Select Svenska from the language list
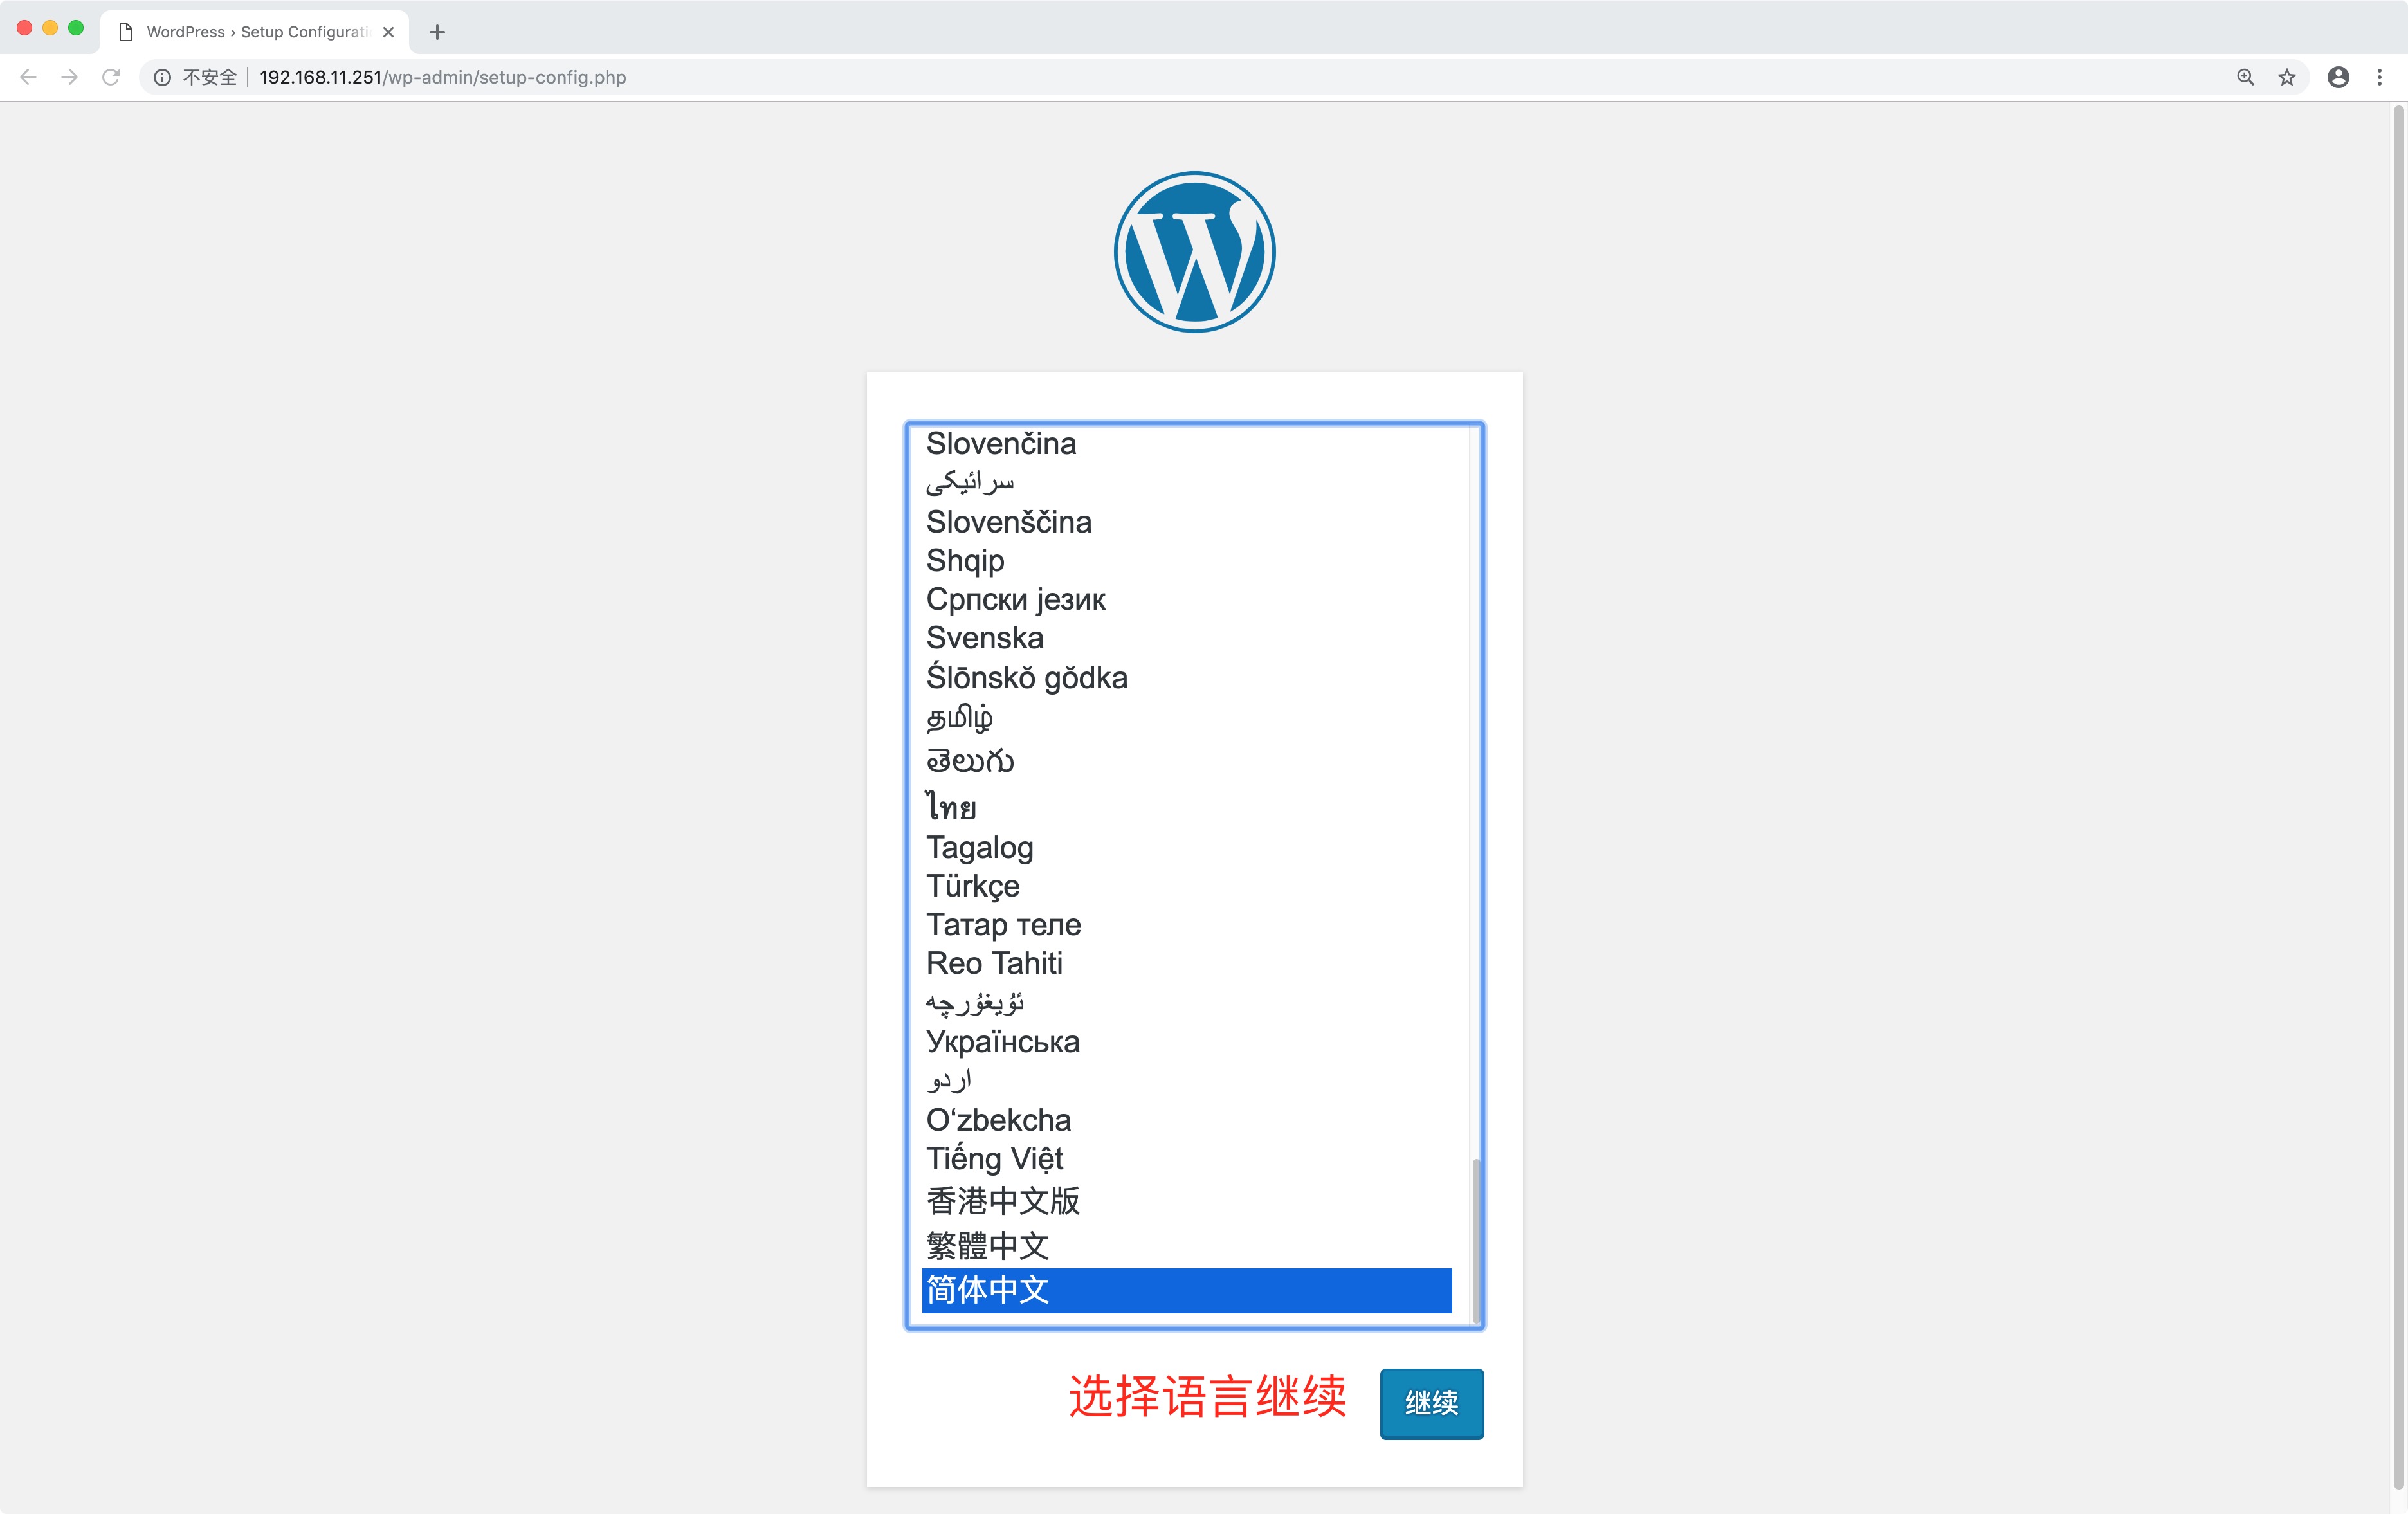Viewport: 2408px width, 1514px height. click(x=984, y=638)
